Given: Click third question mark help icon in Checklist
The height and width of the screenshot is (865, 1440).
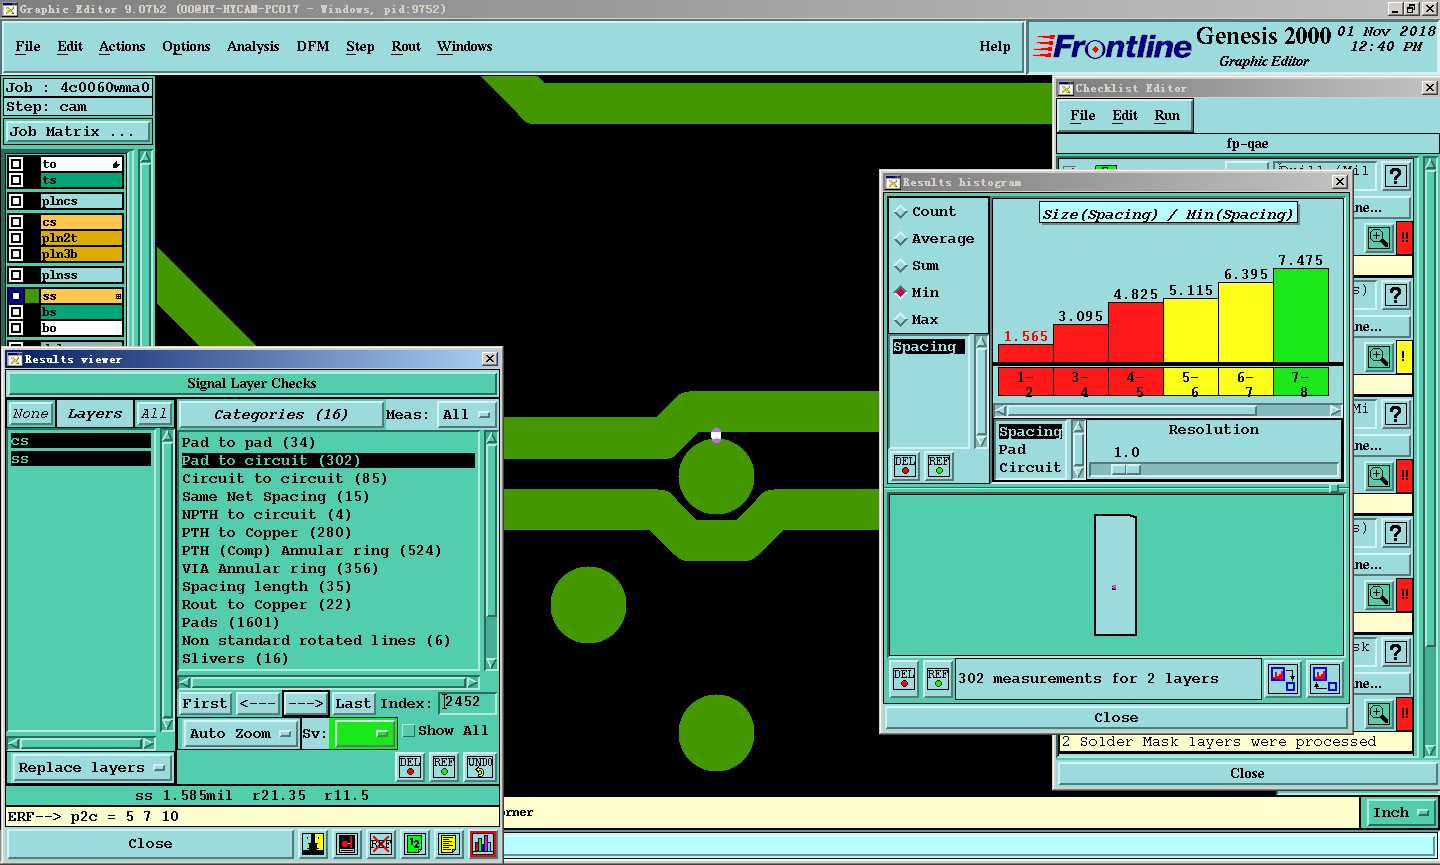Looking at the screenshot, I should (1396, 414).
